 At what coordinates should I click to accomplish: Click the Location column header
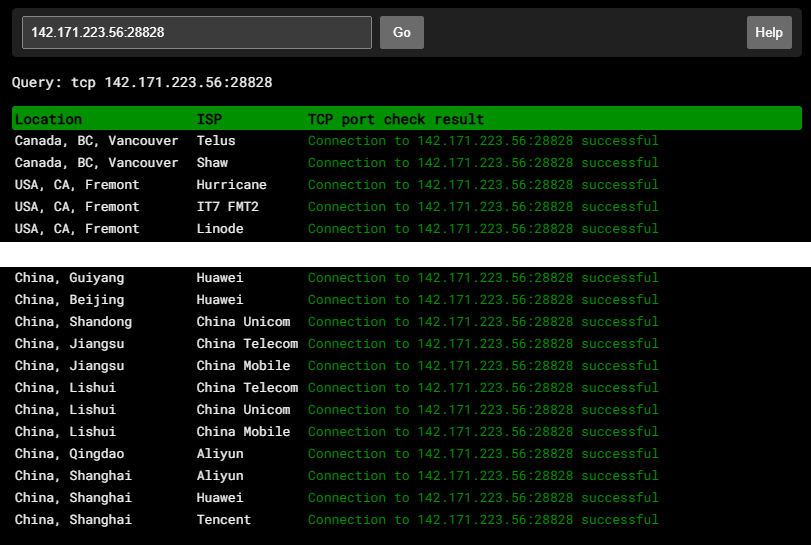coord(48,119)
